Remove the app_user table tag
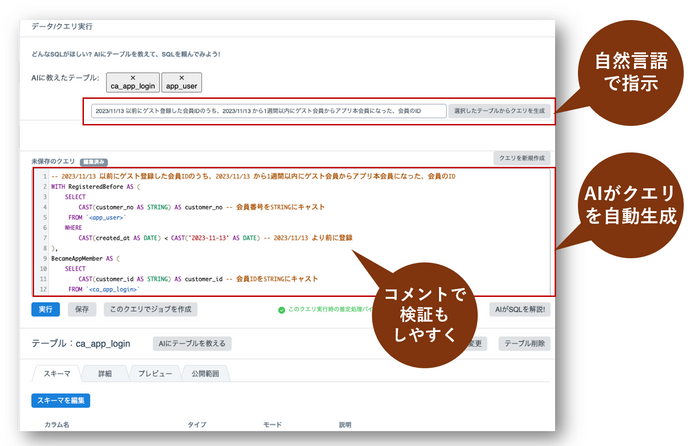The width and height of the screenshot is (700, 446). pos(181,78)
